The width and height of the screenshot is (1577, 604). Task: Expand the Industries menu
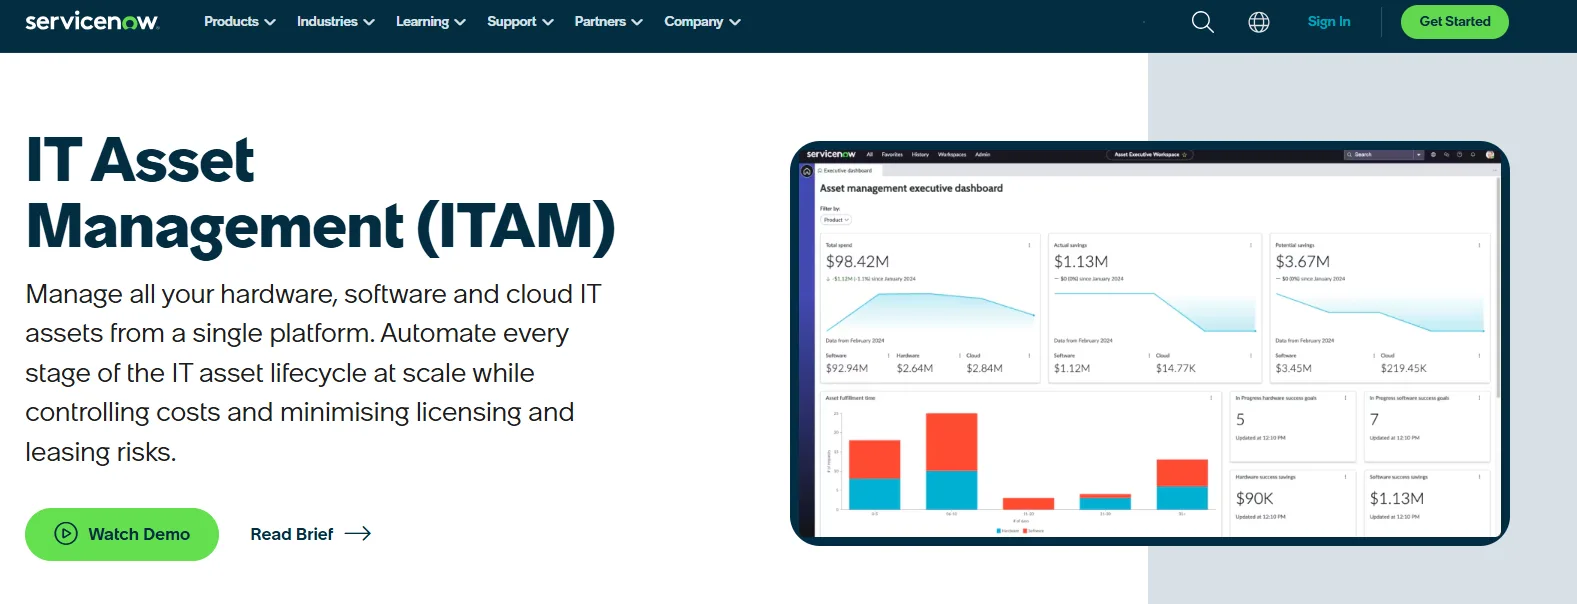click(336, 21)
